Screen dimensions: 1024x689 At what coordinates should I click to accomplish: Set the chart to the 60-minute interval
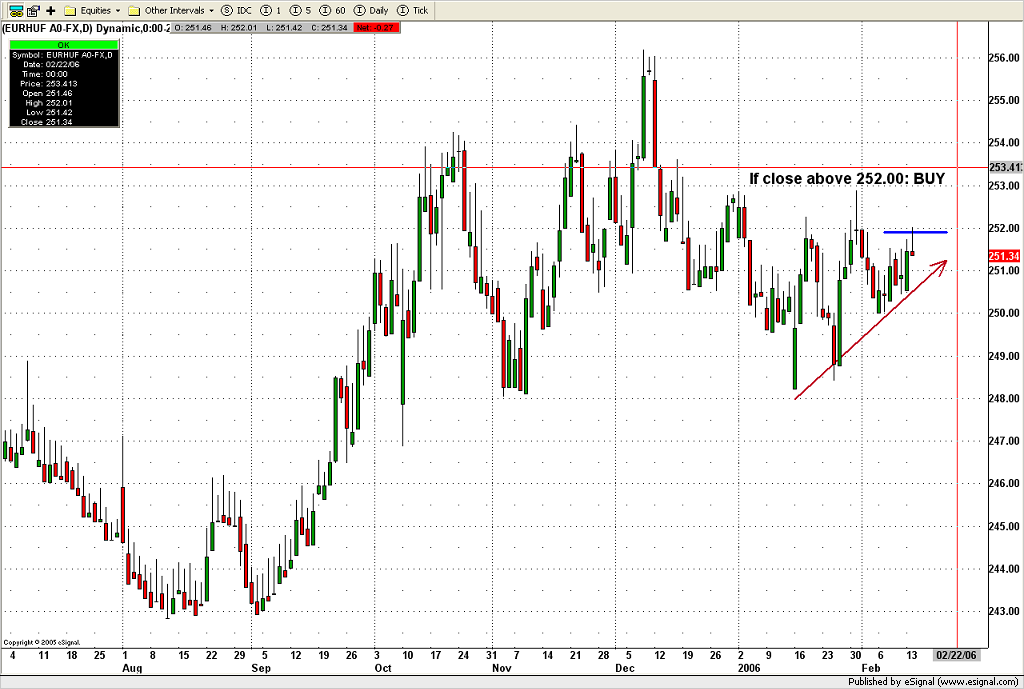click(x=332, y=10)
